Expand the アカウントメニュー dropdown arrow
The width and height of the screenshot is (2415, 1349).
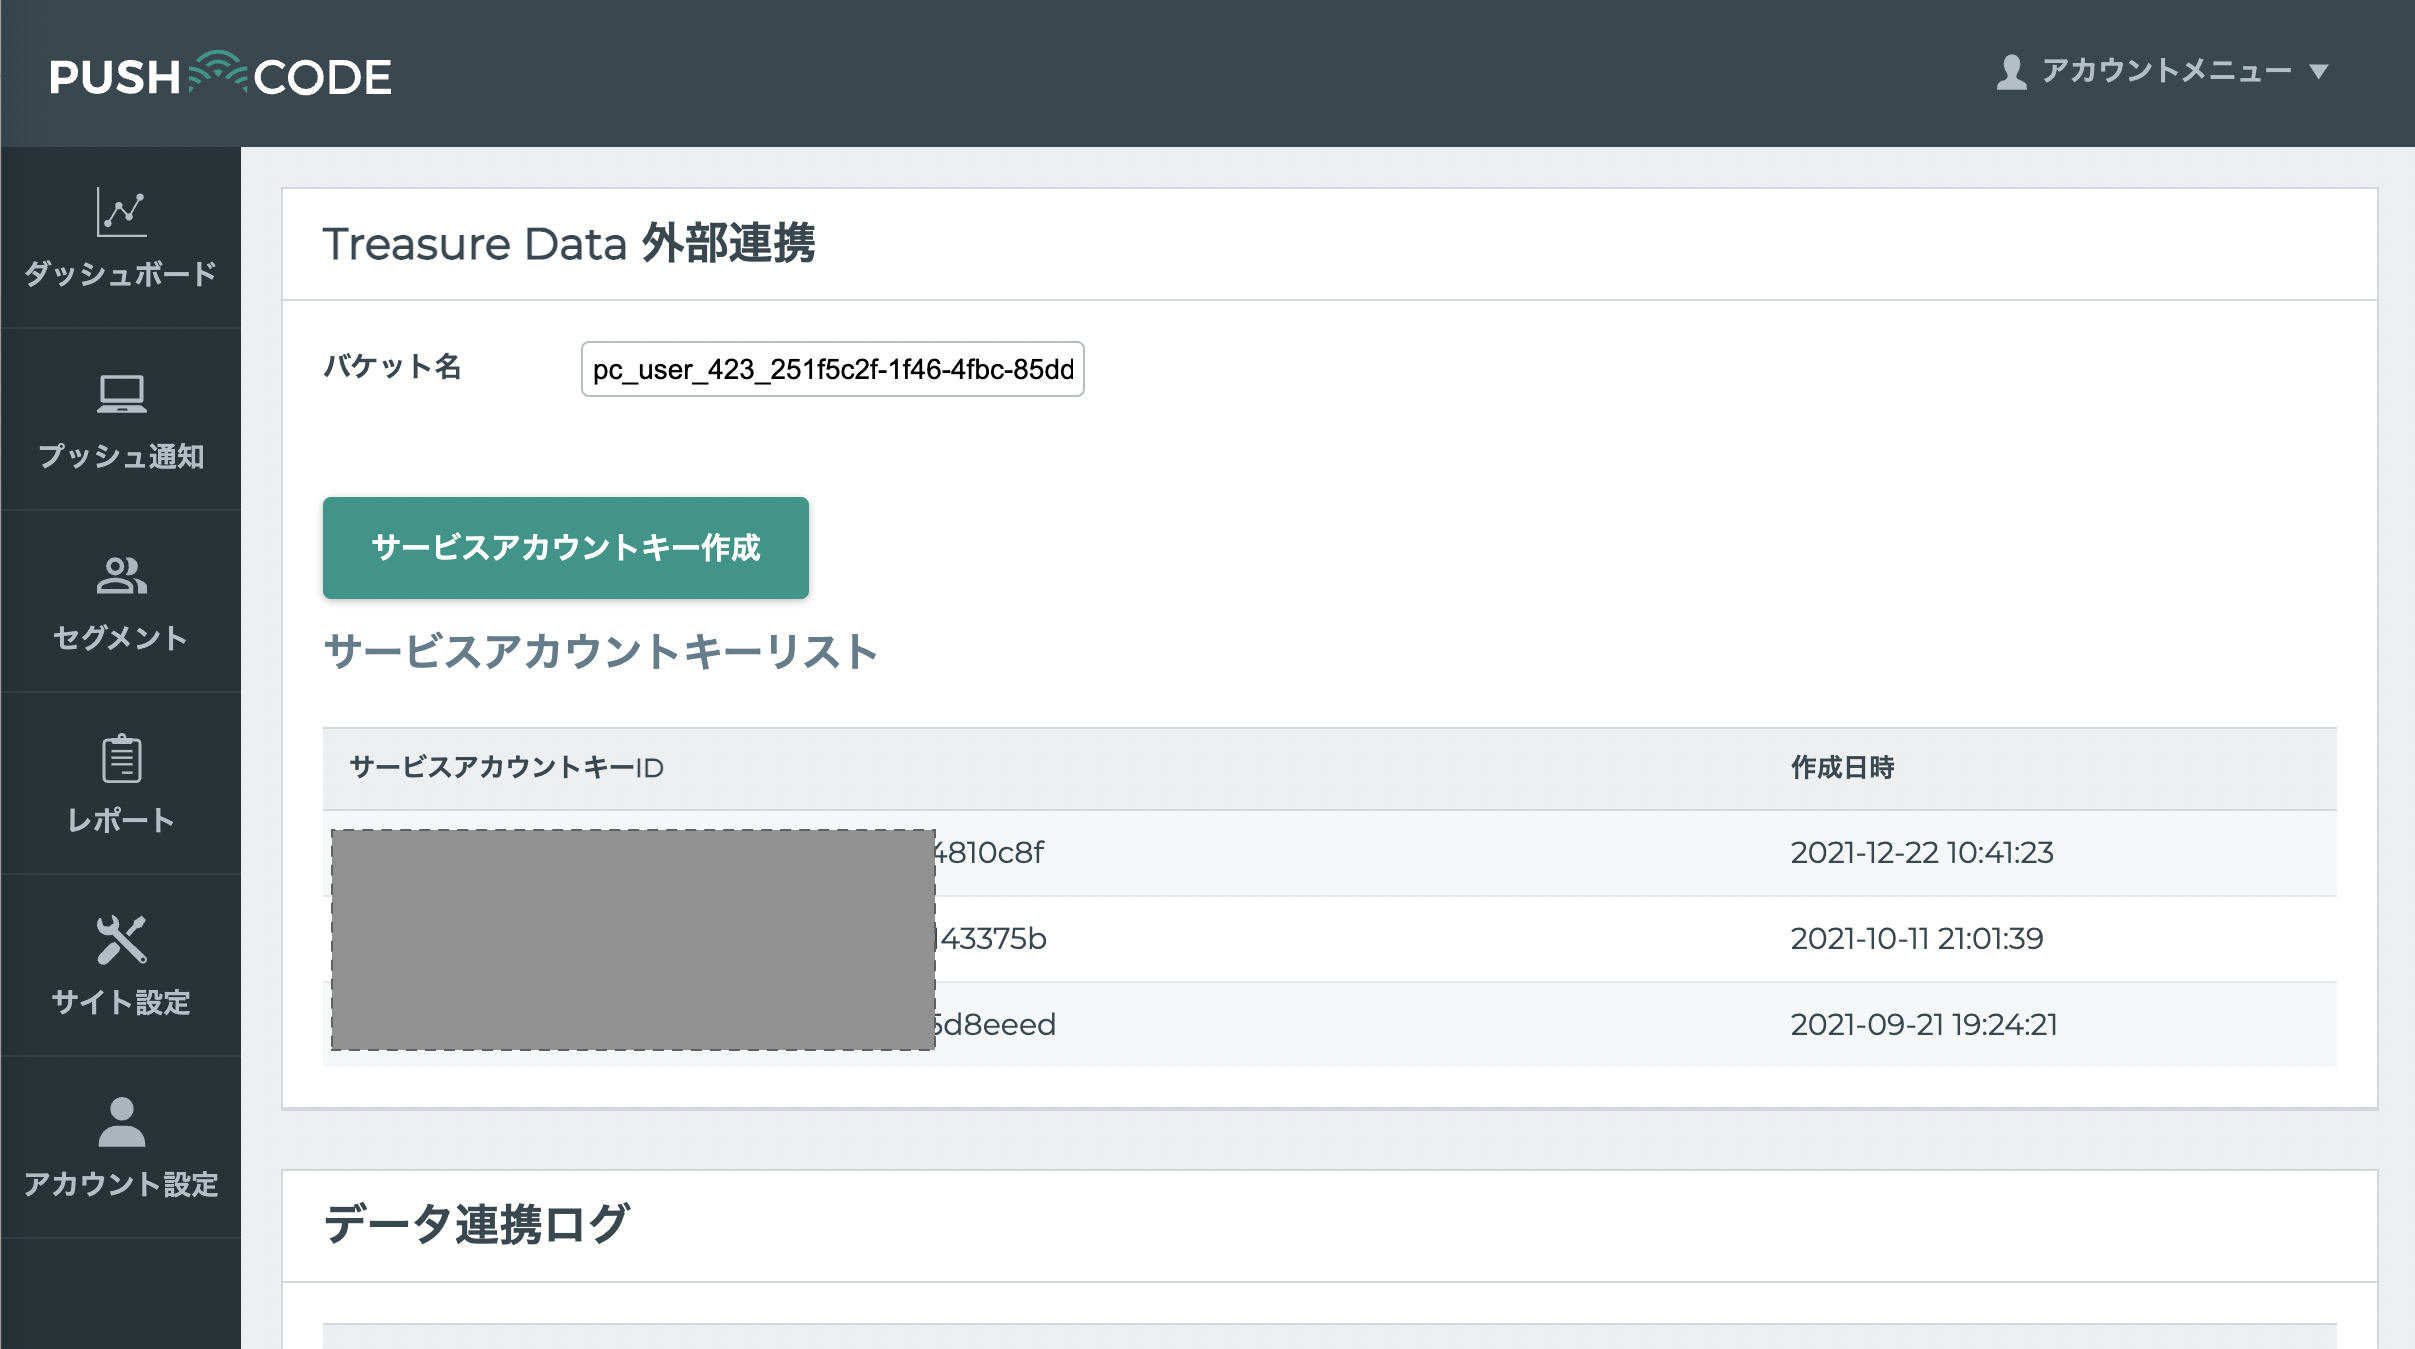pos(2319,72)
